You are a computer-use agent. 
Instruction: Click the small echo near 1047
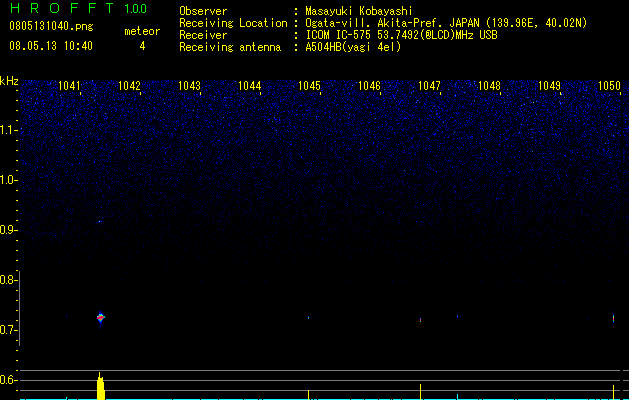[420, 320]
